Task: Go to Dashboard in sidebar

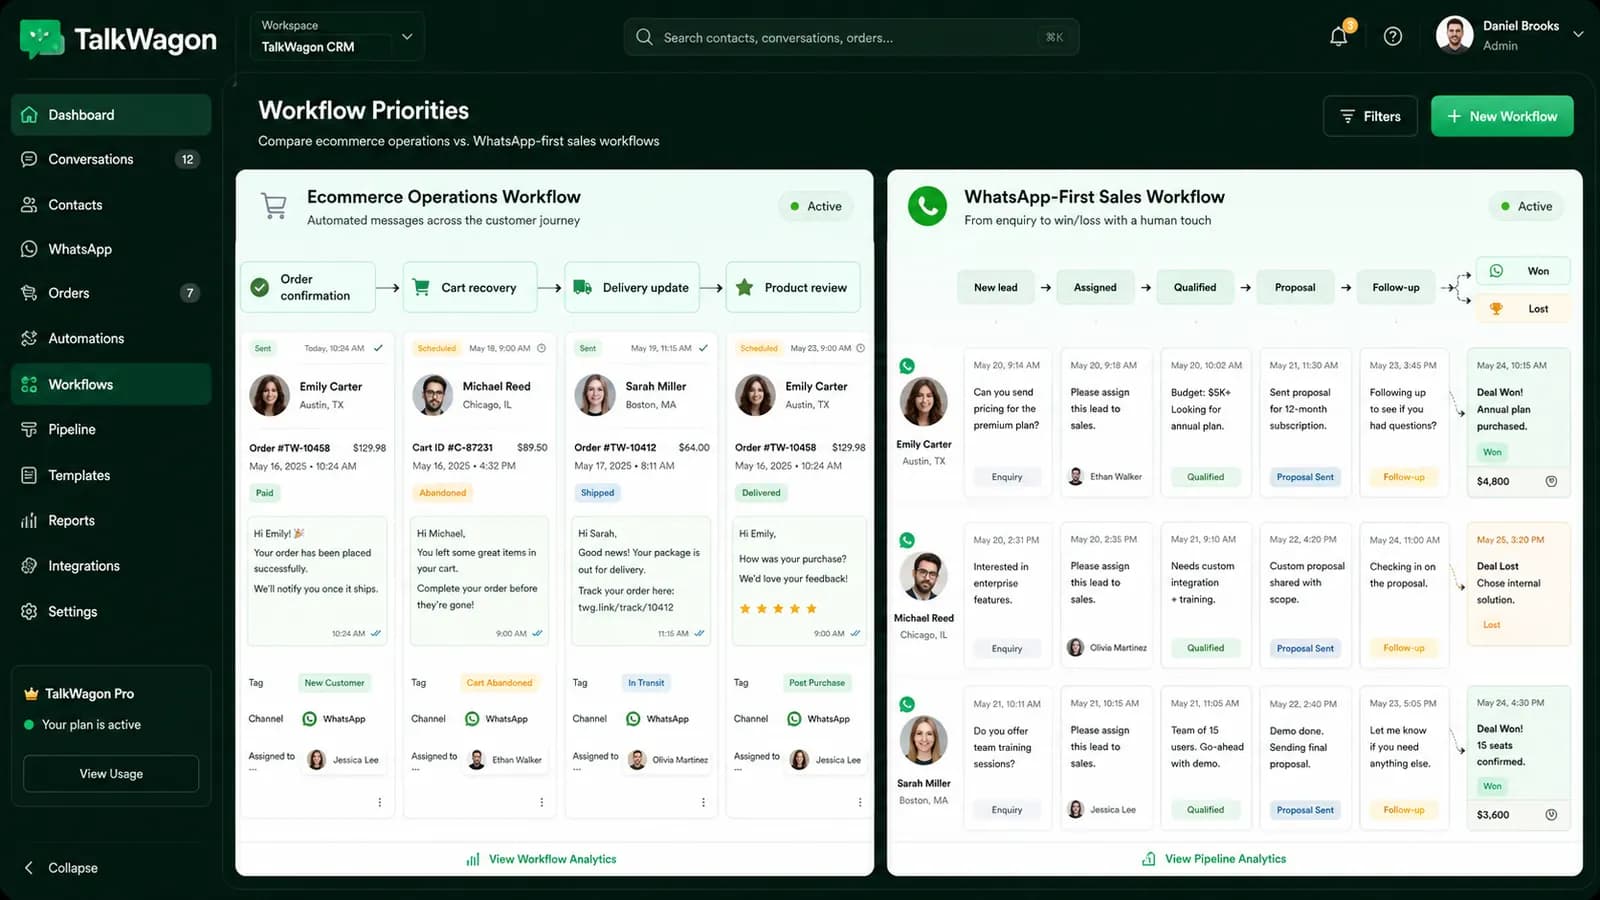Action: point(111,115)
